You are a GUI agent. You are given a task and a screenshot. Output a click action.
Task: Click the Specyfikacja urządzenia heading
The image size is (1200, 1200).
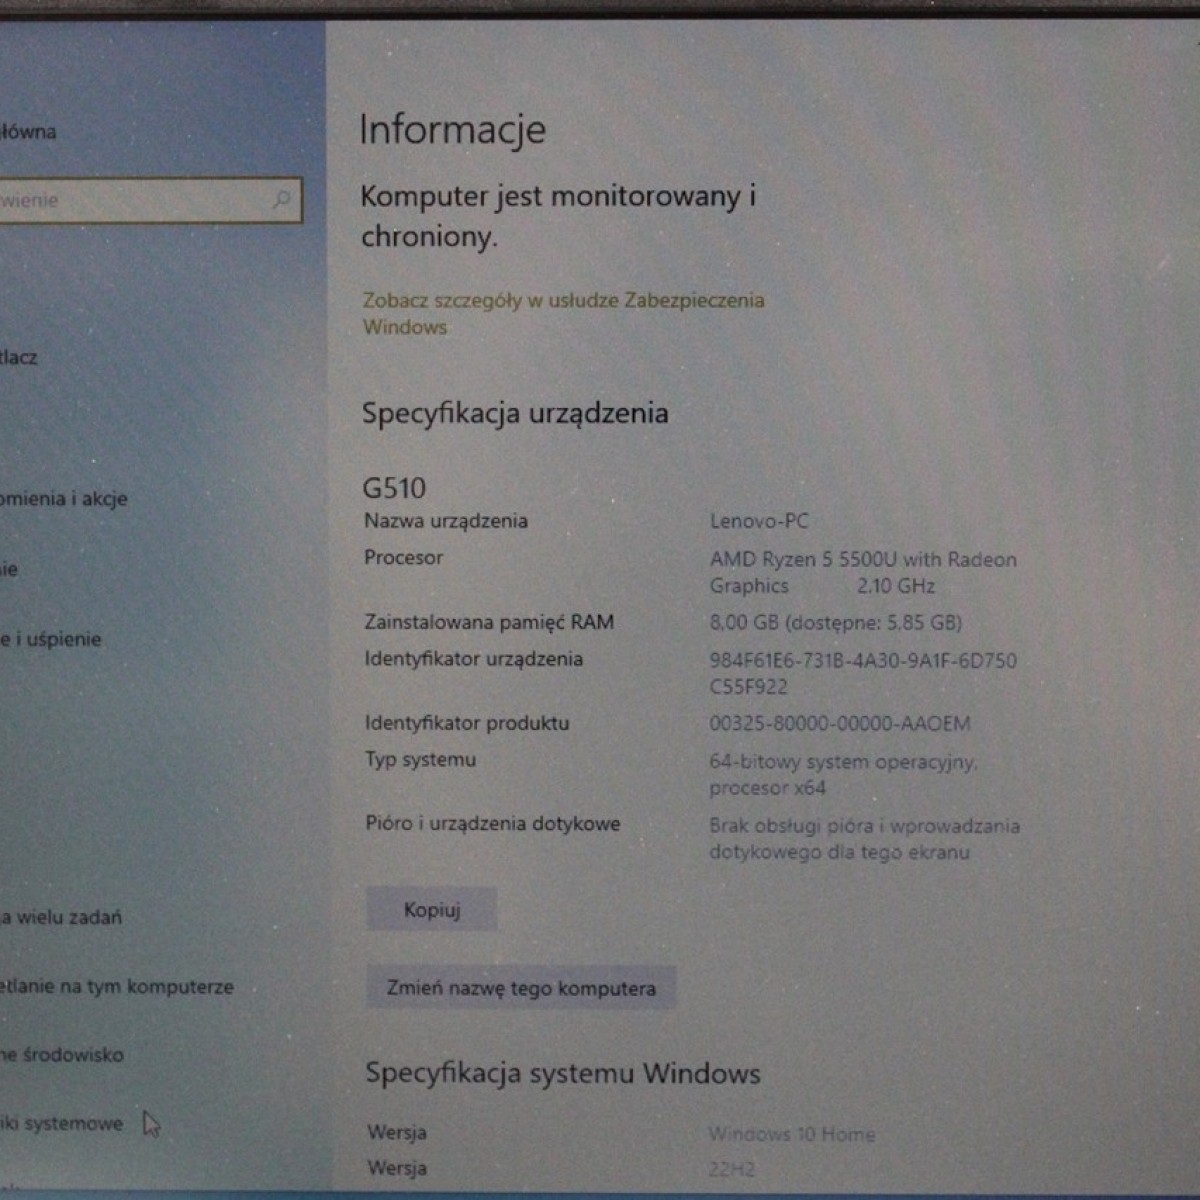[x=515, y=413]
